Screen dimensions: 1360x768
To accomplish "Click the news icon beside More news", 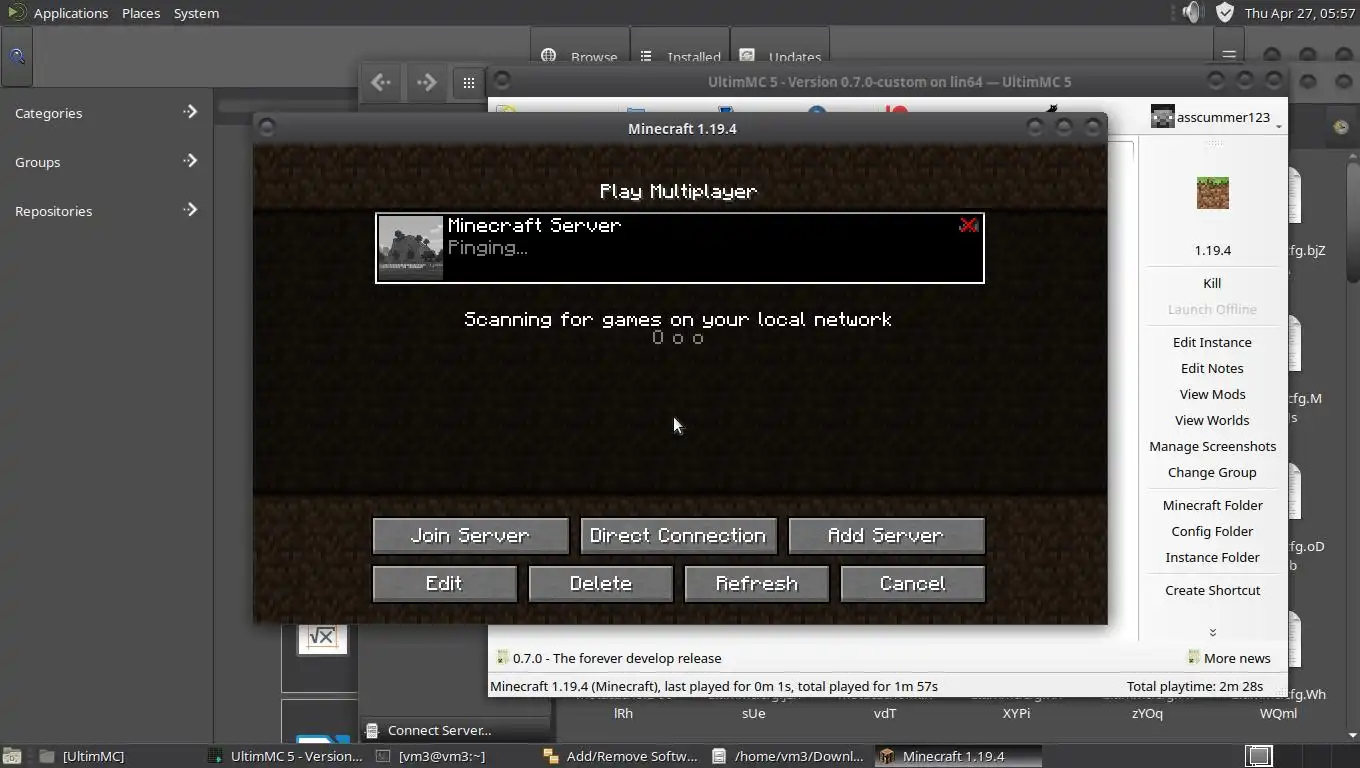I will tap(1193, 657).
